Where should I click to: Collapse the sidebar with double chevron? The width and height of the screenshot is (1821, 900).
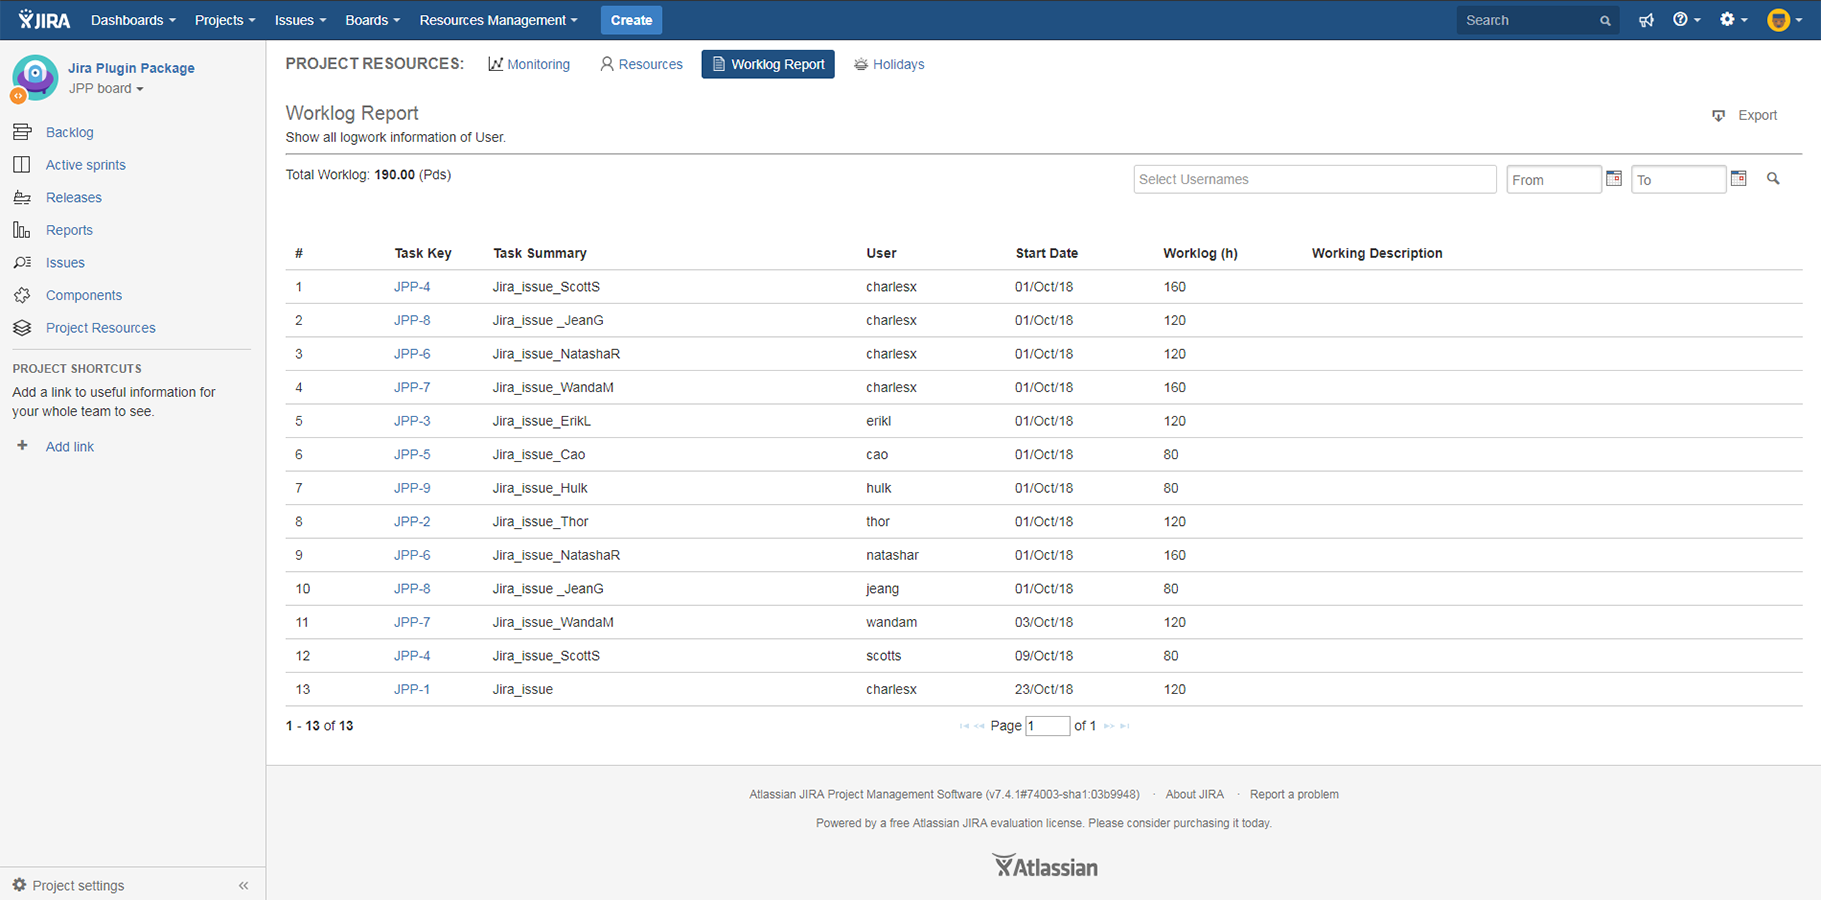(243, 885)
